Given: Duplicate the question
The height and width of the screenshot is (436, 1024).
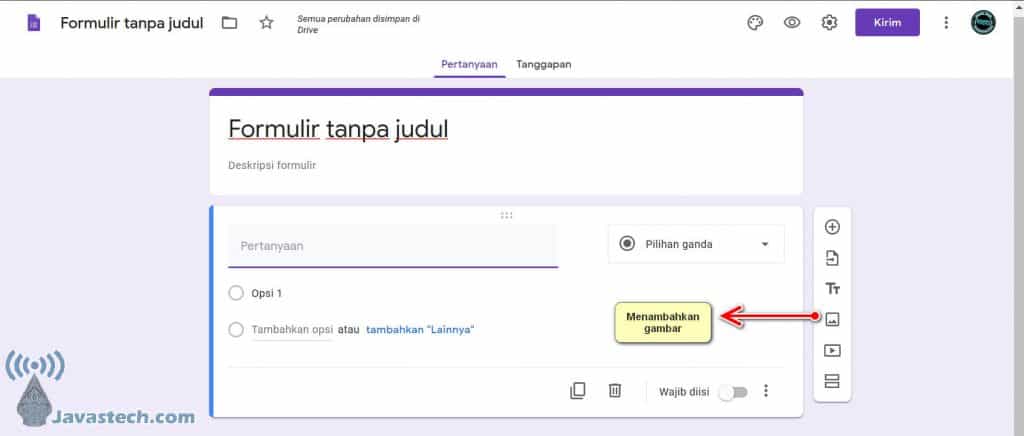Looking at the screenshot, I should click(577, 391).
